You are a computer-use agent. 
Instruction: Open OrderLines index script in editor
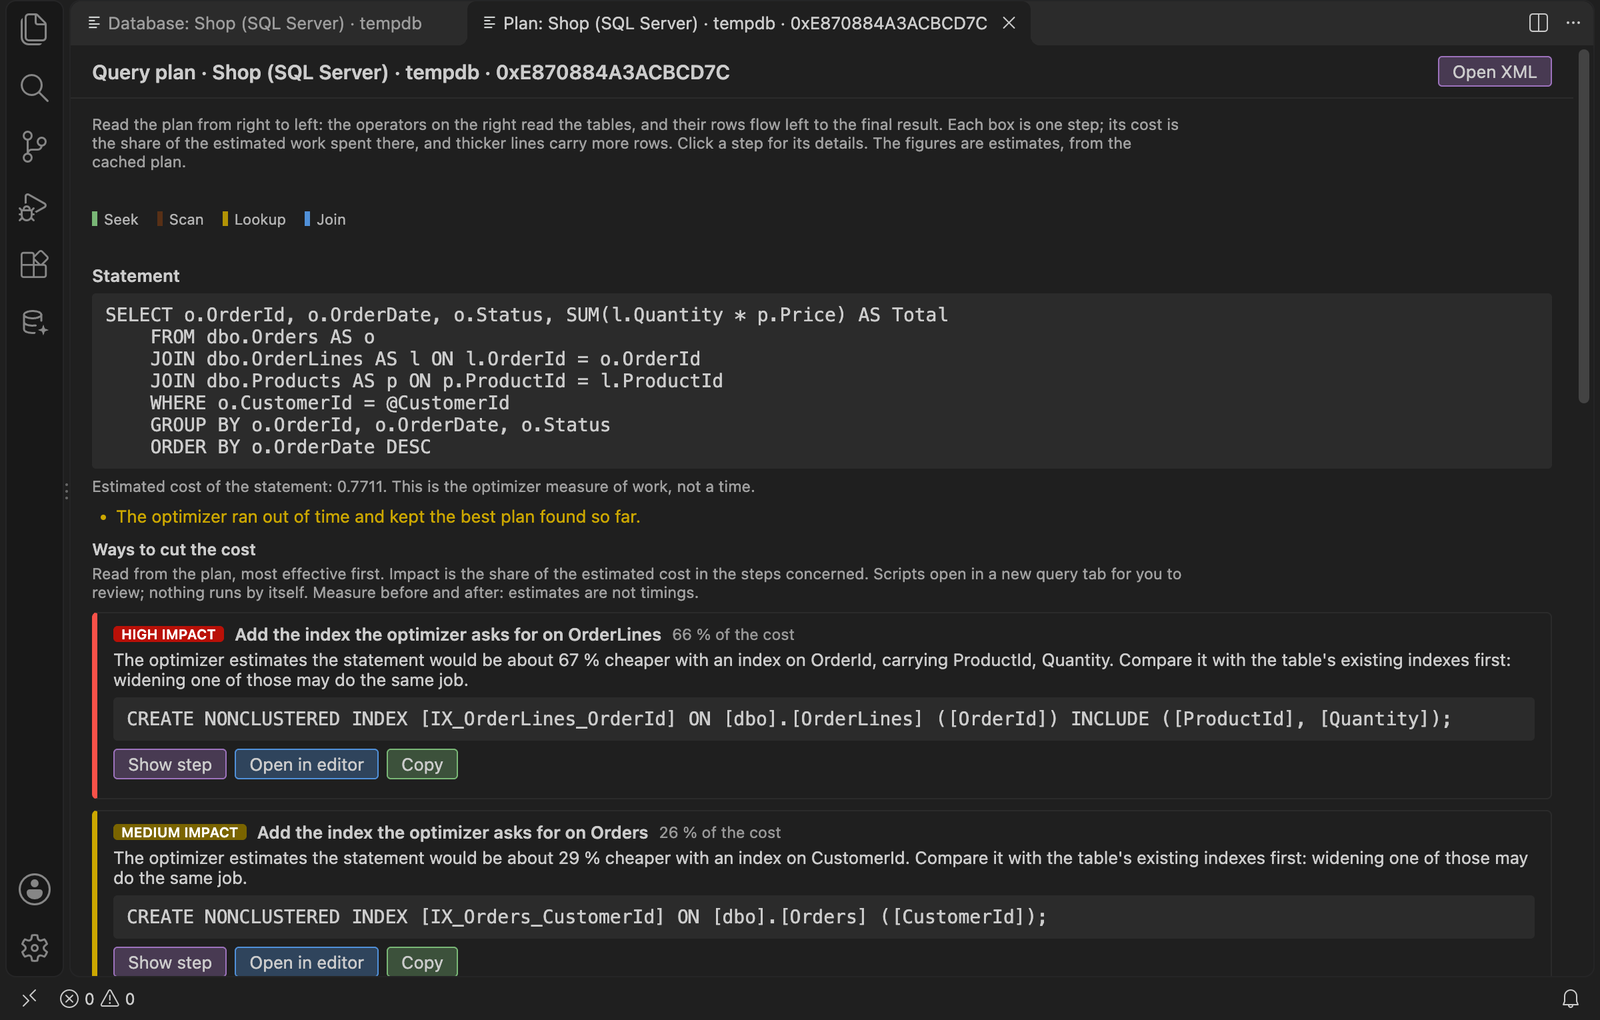tap(306, 764)
